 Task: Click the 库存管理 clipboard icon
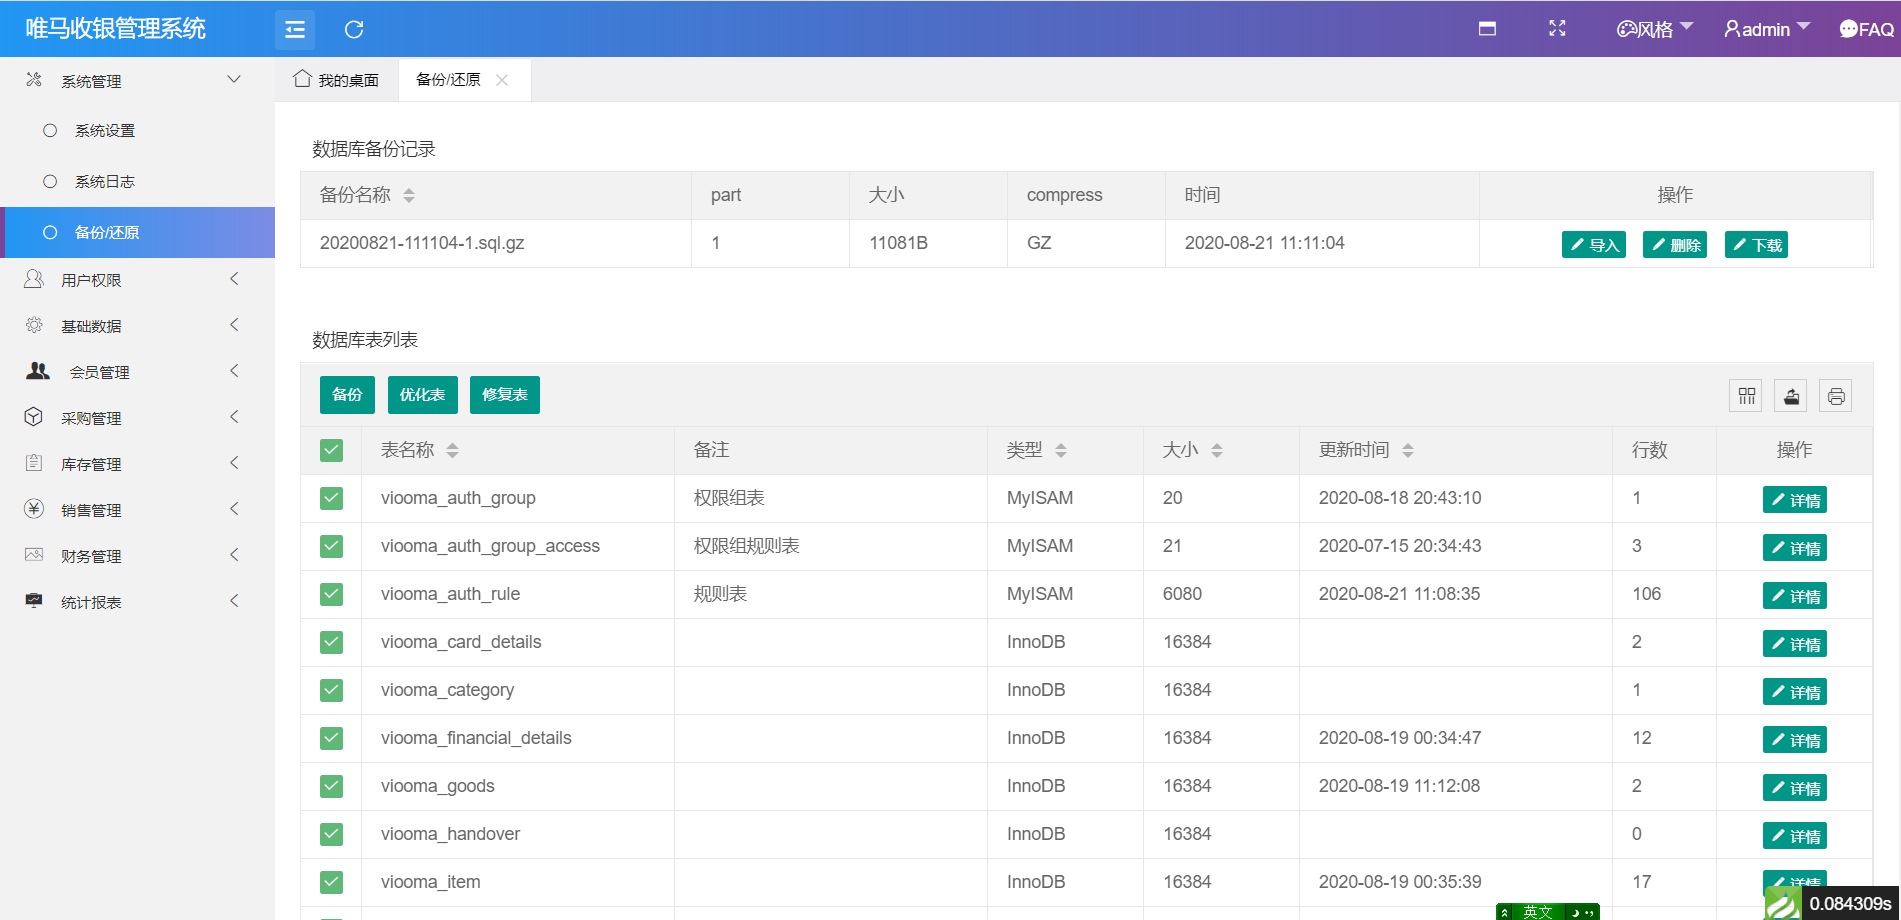34,463
